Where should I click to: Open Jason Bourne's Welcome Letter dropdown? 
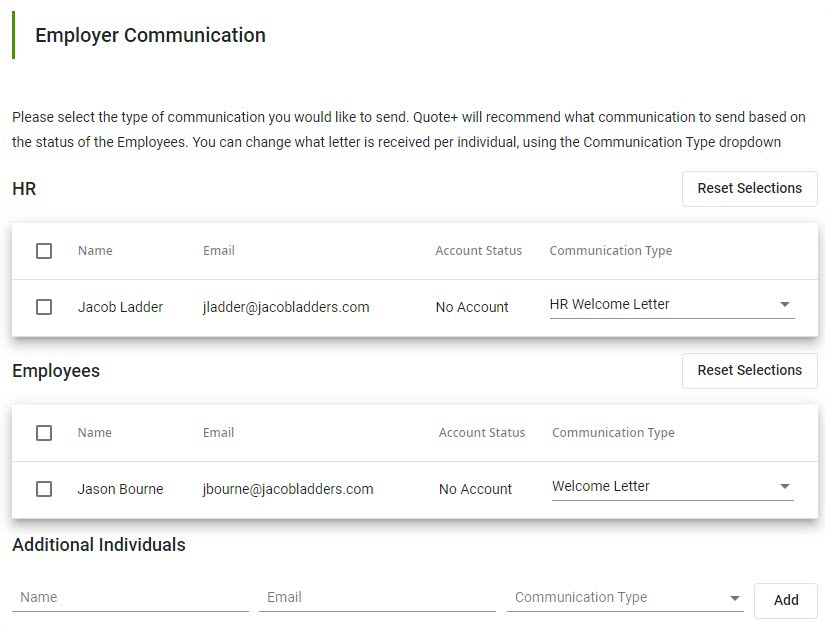pyautogui.click(x=672, y=487)
